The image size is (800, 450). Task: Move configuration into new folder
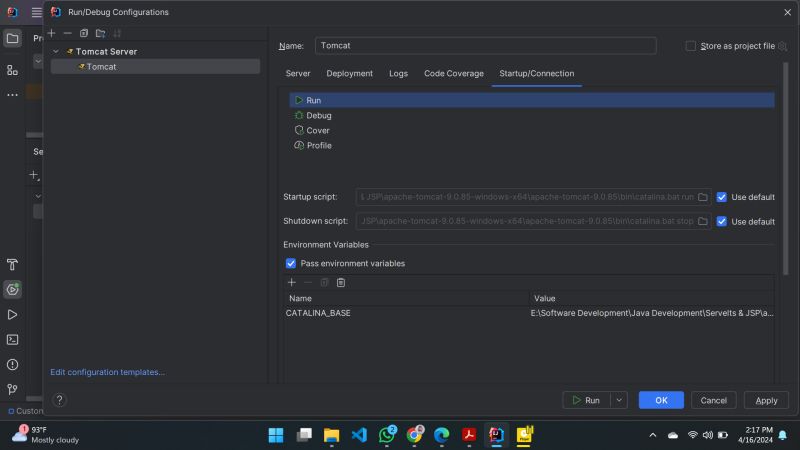click(101, 33)
